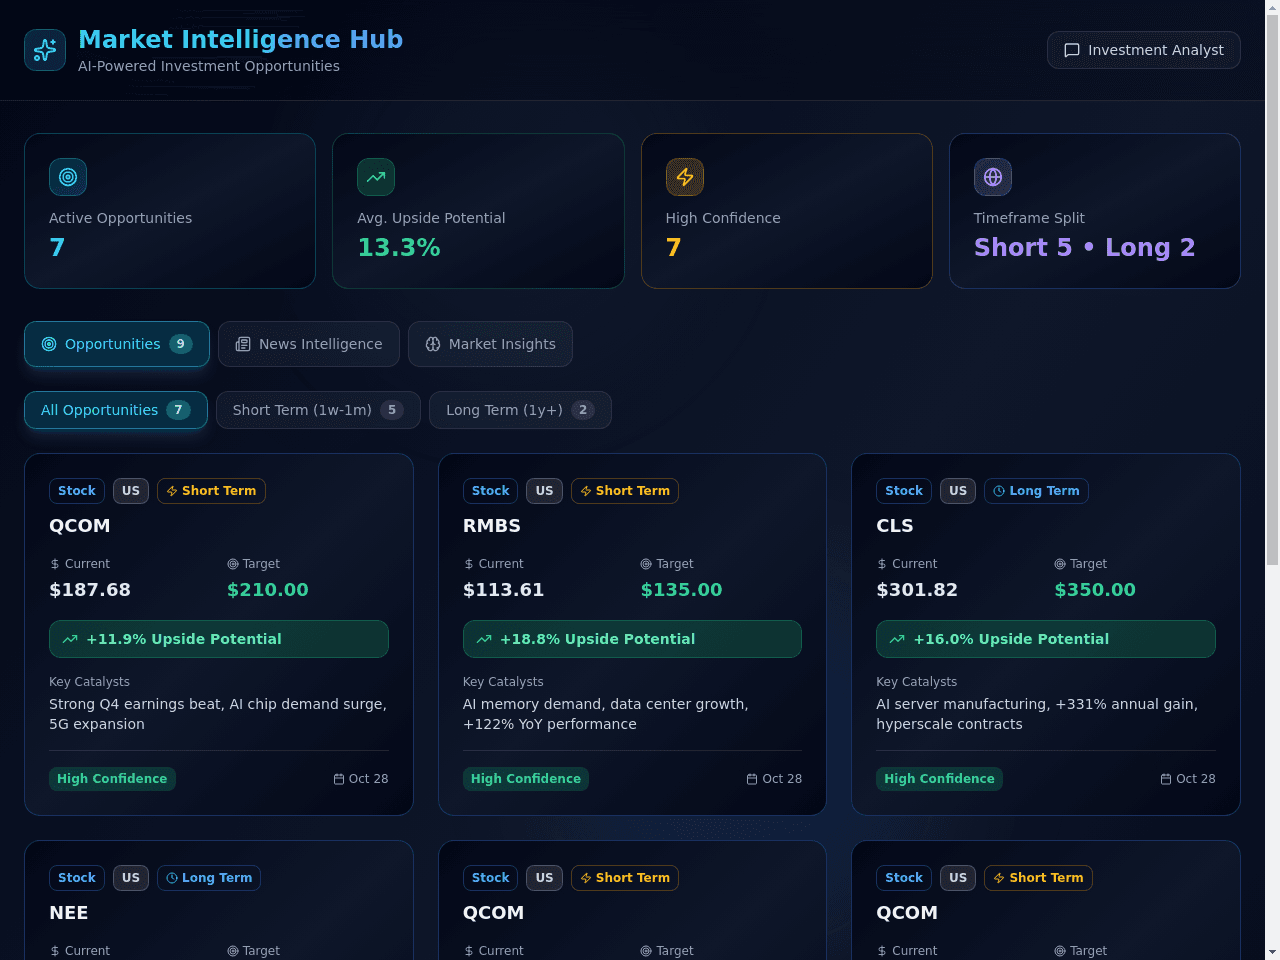This screenshot has width=1280, height=960.
Task: Open the Market Insights tab
Action: (490, 344)
